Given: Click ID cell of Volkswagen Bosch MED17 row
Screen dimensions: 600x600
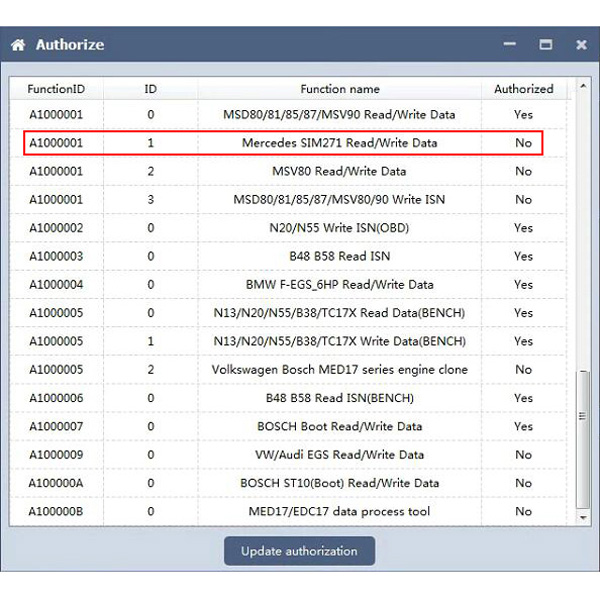Looking at the screenshot, I should pyautogui.click(x=150, y=369).
